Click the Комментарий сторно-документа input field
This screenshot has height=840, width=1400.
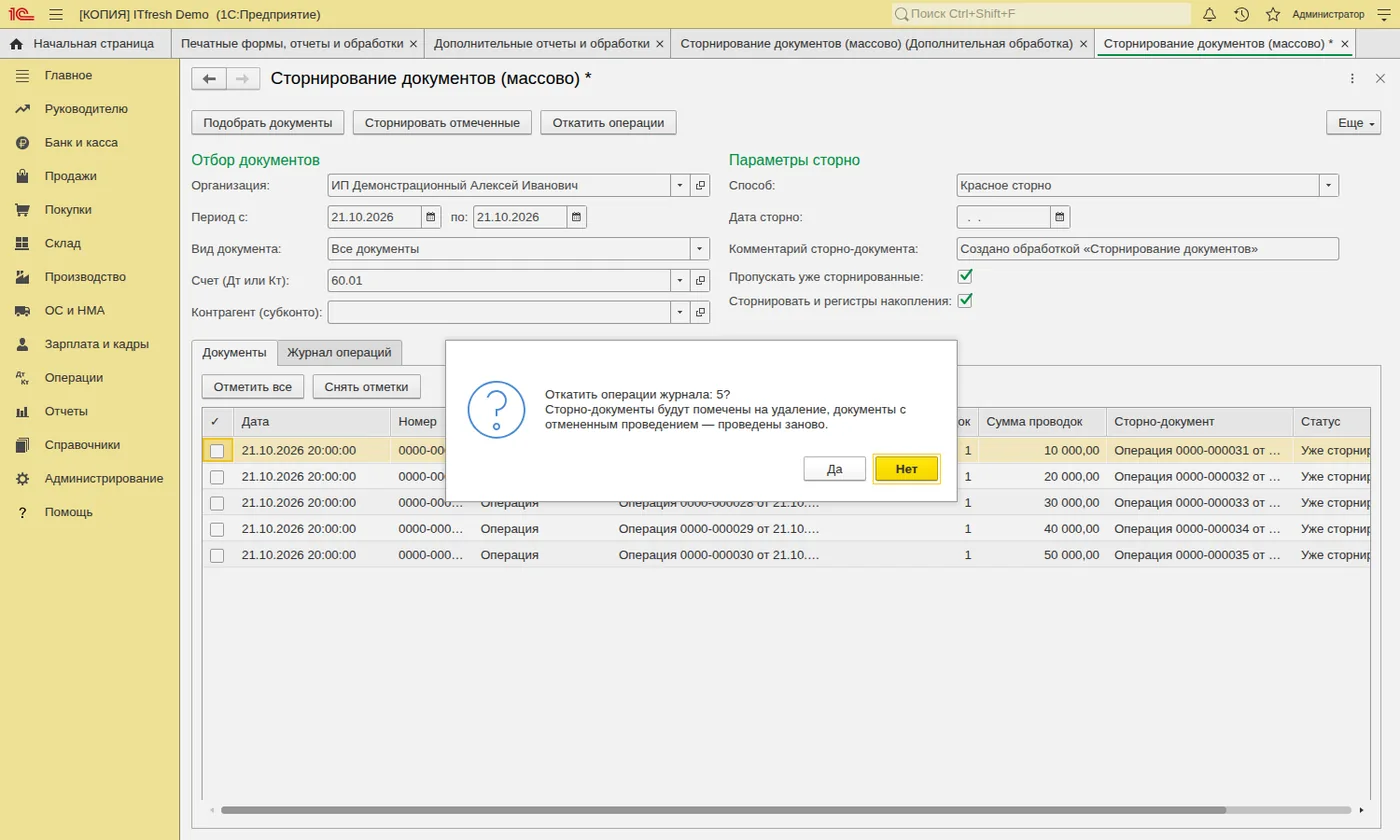pos(1147,249)
